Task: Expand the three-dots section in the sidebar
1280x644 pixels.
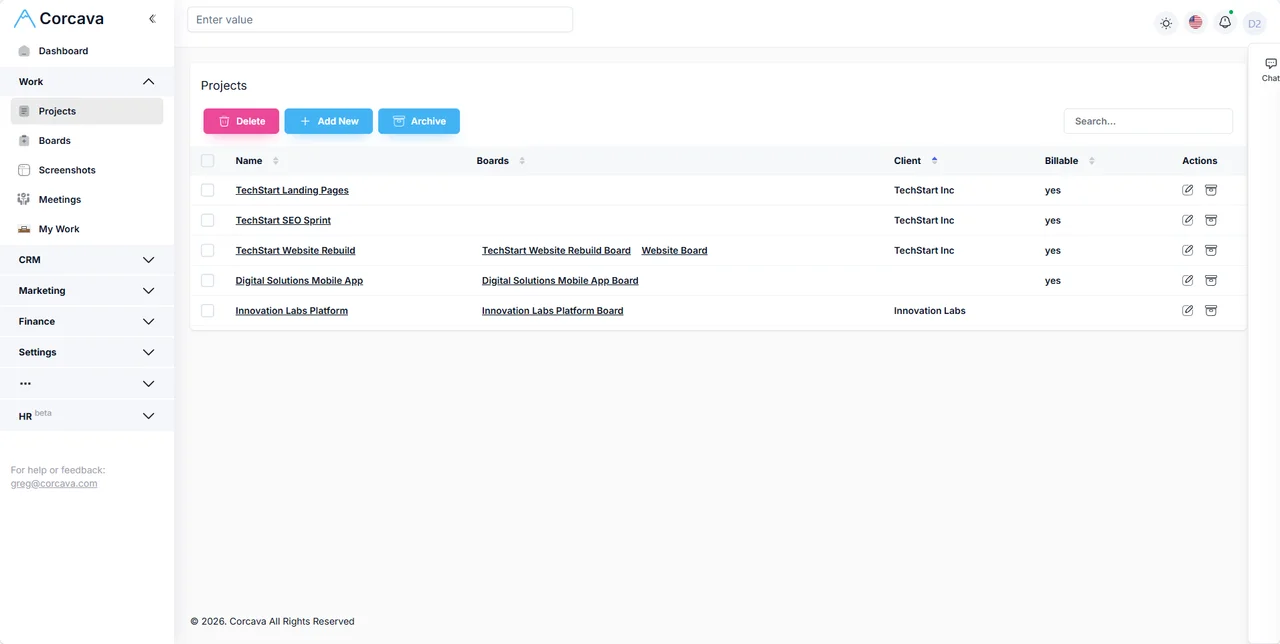Action: pos(87,384)
